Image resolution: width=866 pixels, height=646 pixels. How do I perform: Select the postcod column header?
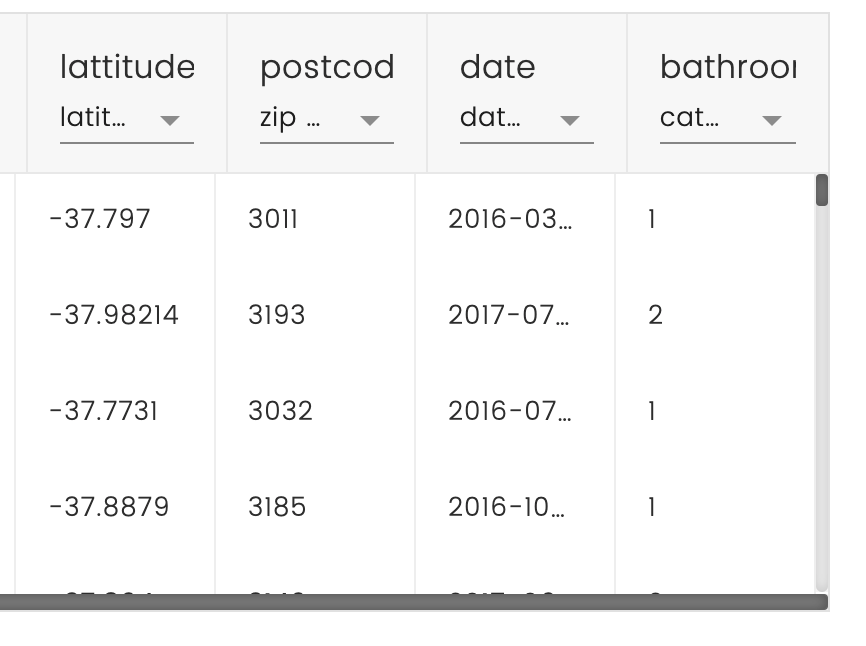point(327,67)
